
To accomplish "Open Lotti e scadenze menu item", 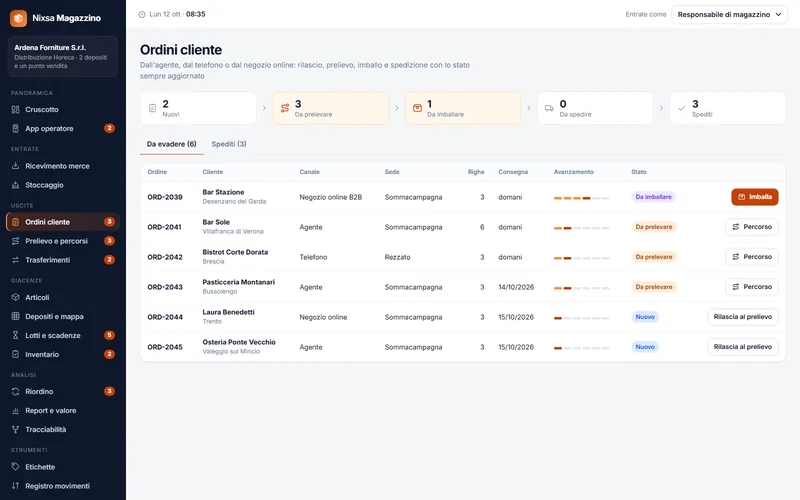I will tap(63, 335).
